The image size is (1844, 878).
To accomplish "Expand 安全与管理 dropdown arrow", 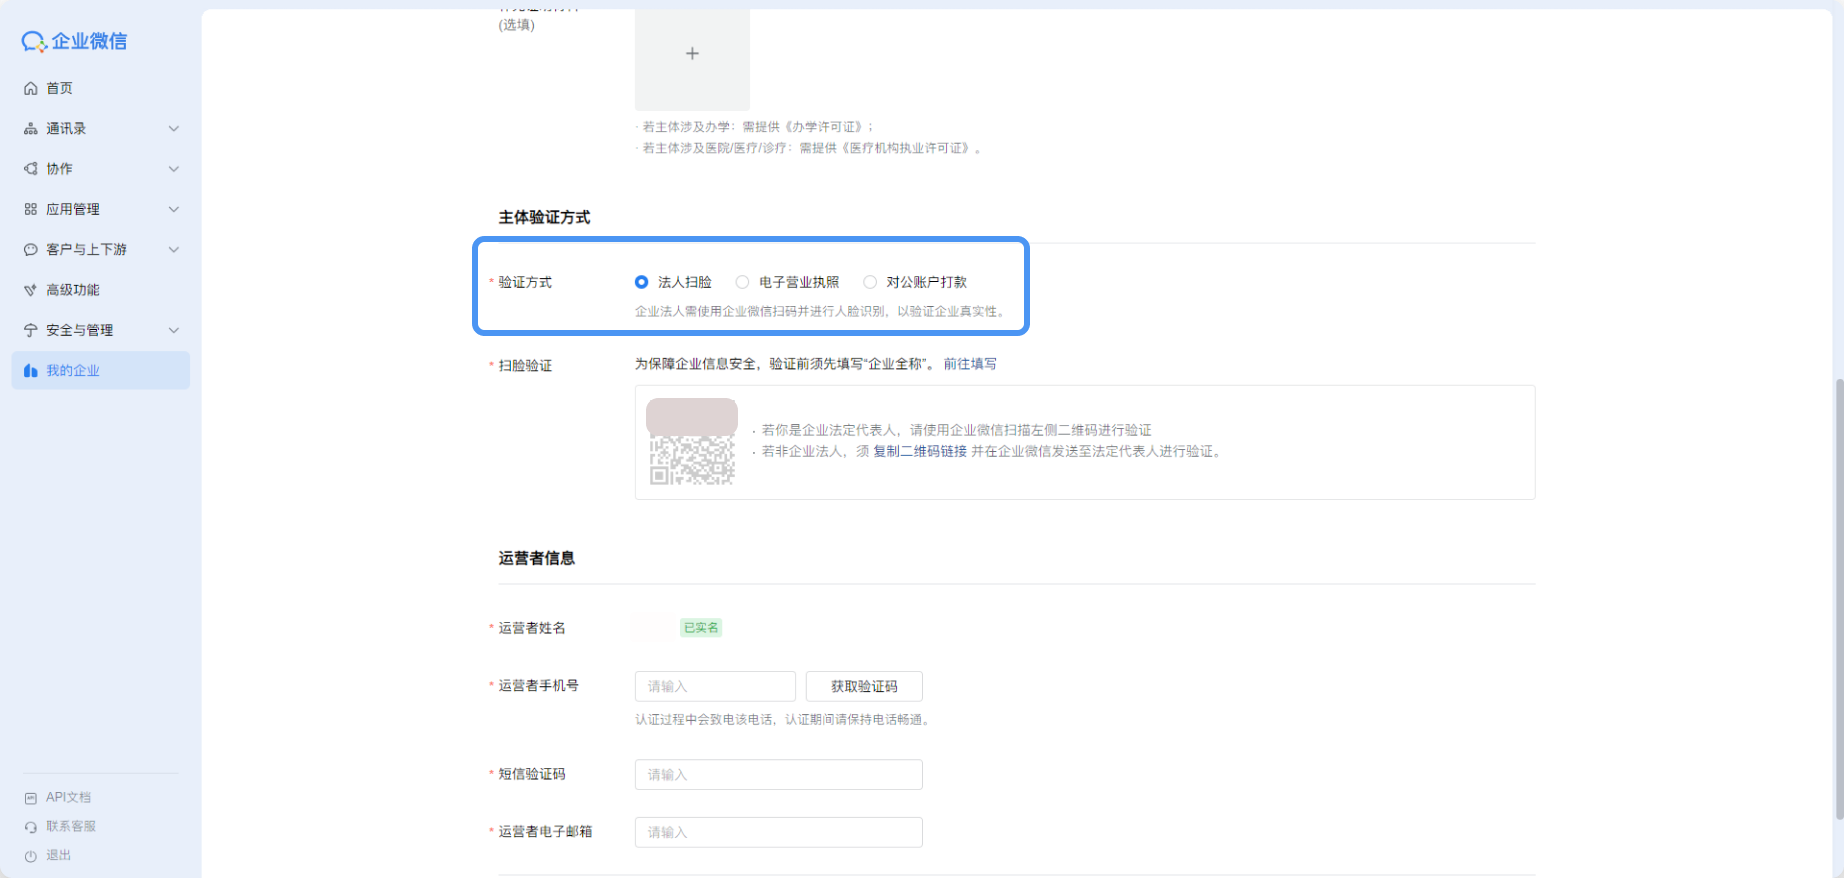I will pyautogui.click(x=174, y=330).
